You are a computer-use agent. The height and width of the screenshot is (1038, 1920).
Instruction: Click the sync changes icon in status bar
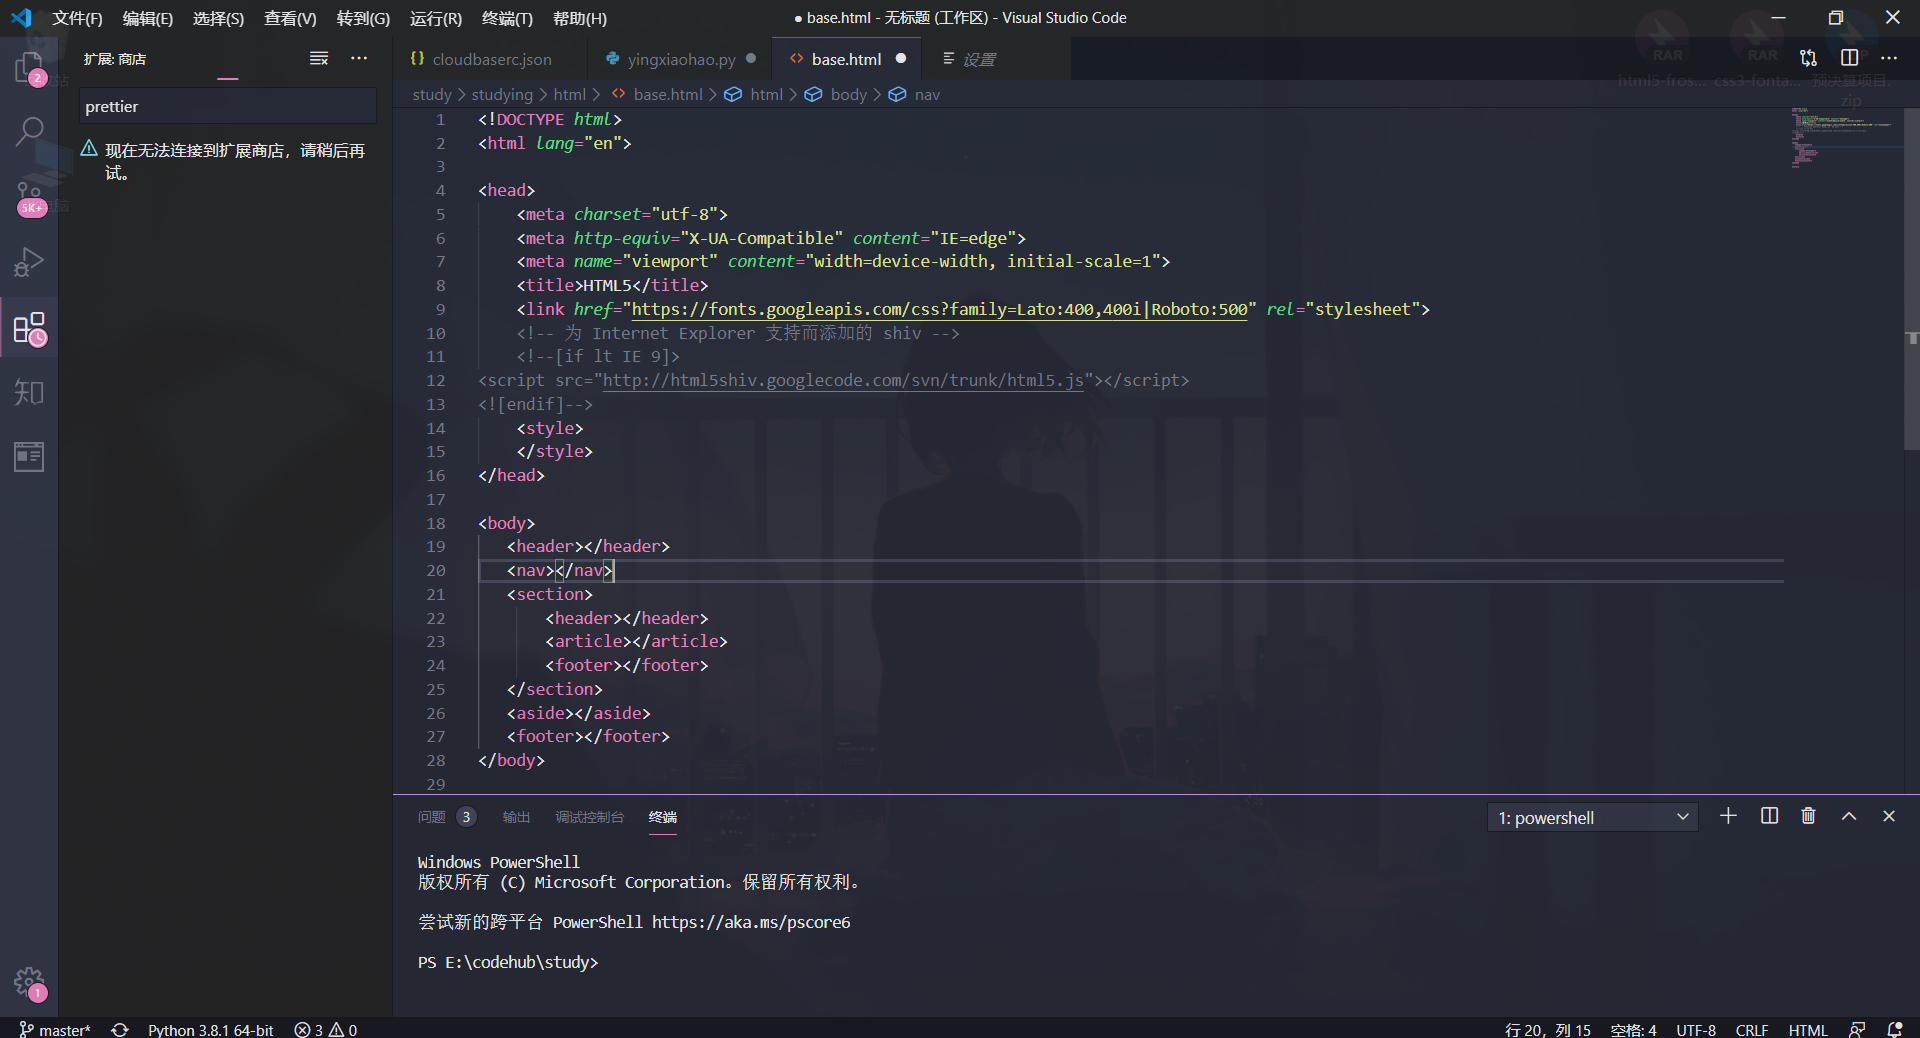tap(120, 1029)
